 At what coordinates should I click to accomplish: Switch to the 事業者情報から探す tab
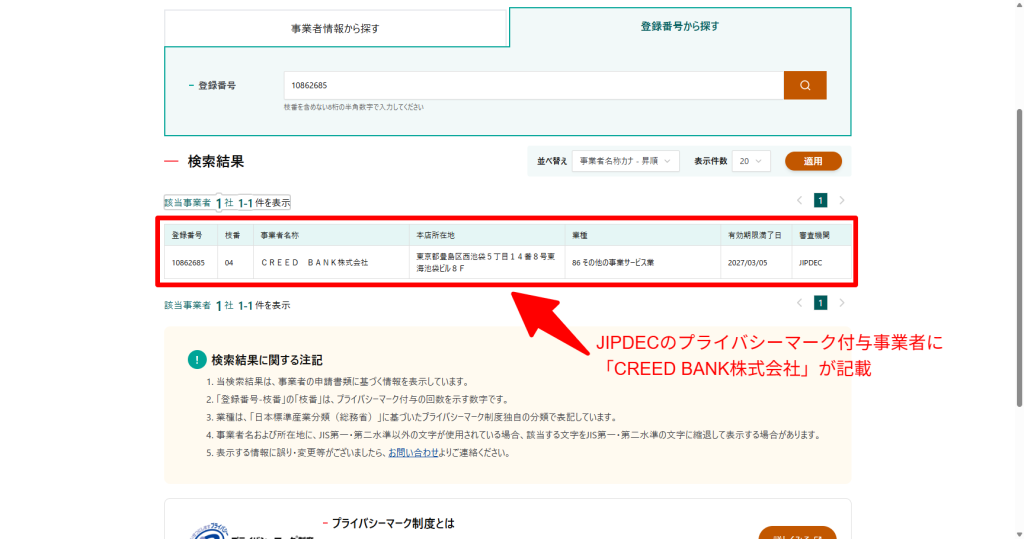335,28
